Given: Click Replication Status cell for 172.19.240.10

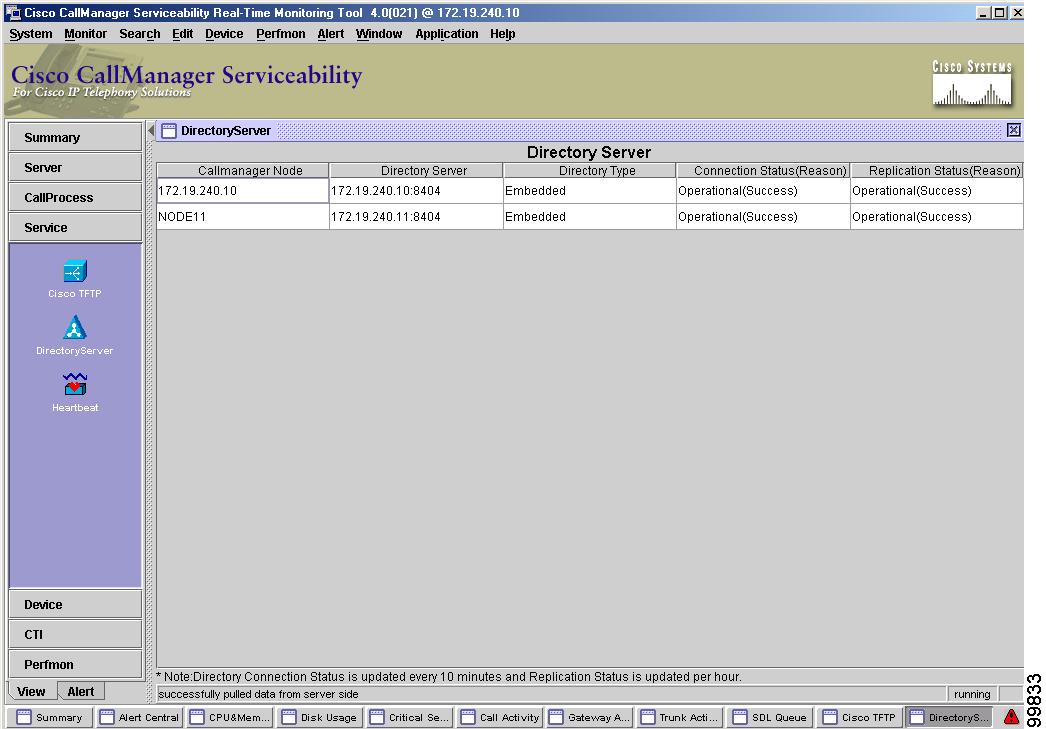Looking at the screenshot, I should pos(937,191).
